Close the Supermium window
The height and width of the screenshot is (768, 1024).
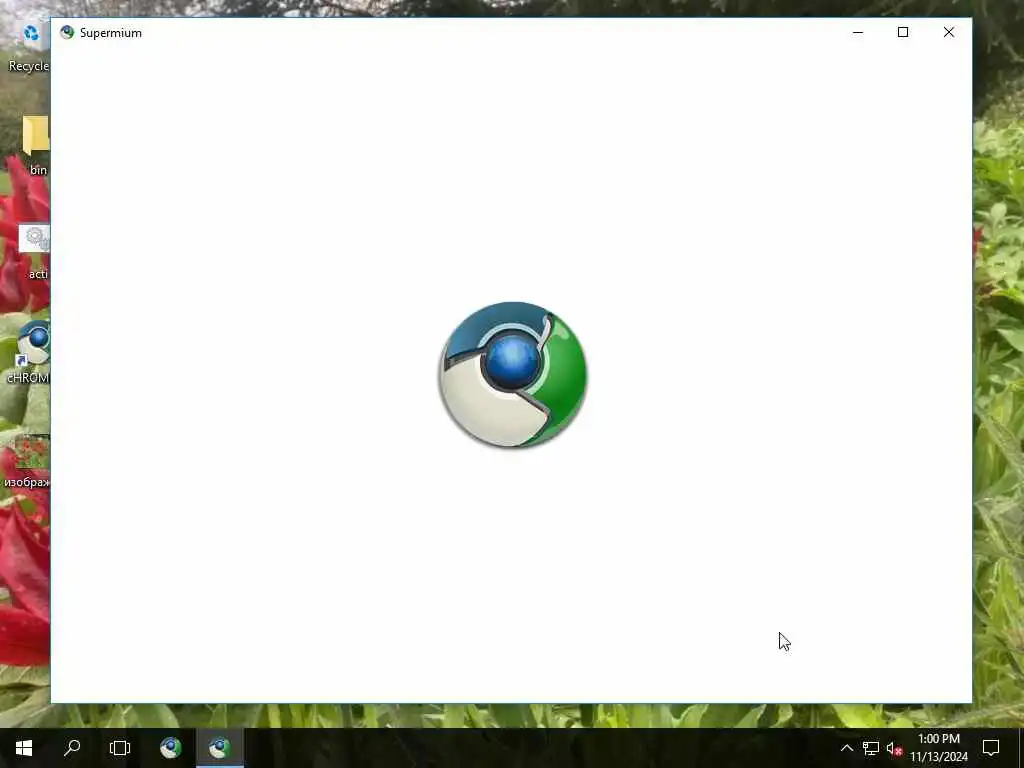pos(949,32)
